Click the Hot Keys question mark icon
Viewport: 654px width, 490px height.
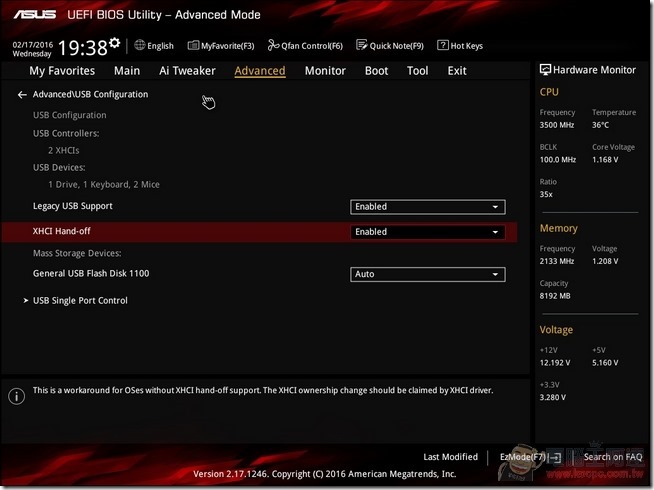[x=443, y=45]
